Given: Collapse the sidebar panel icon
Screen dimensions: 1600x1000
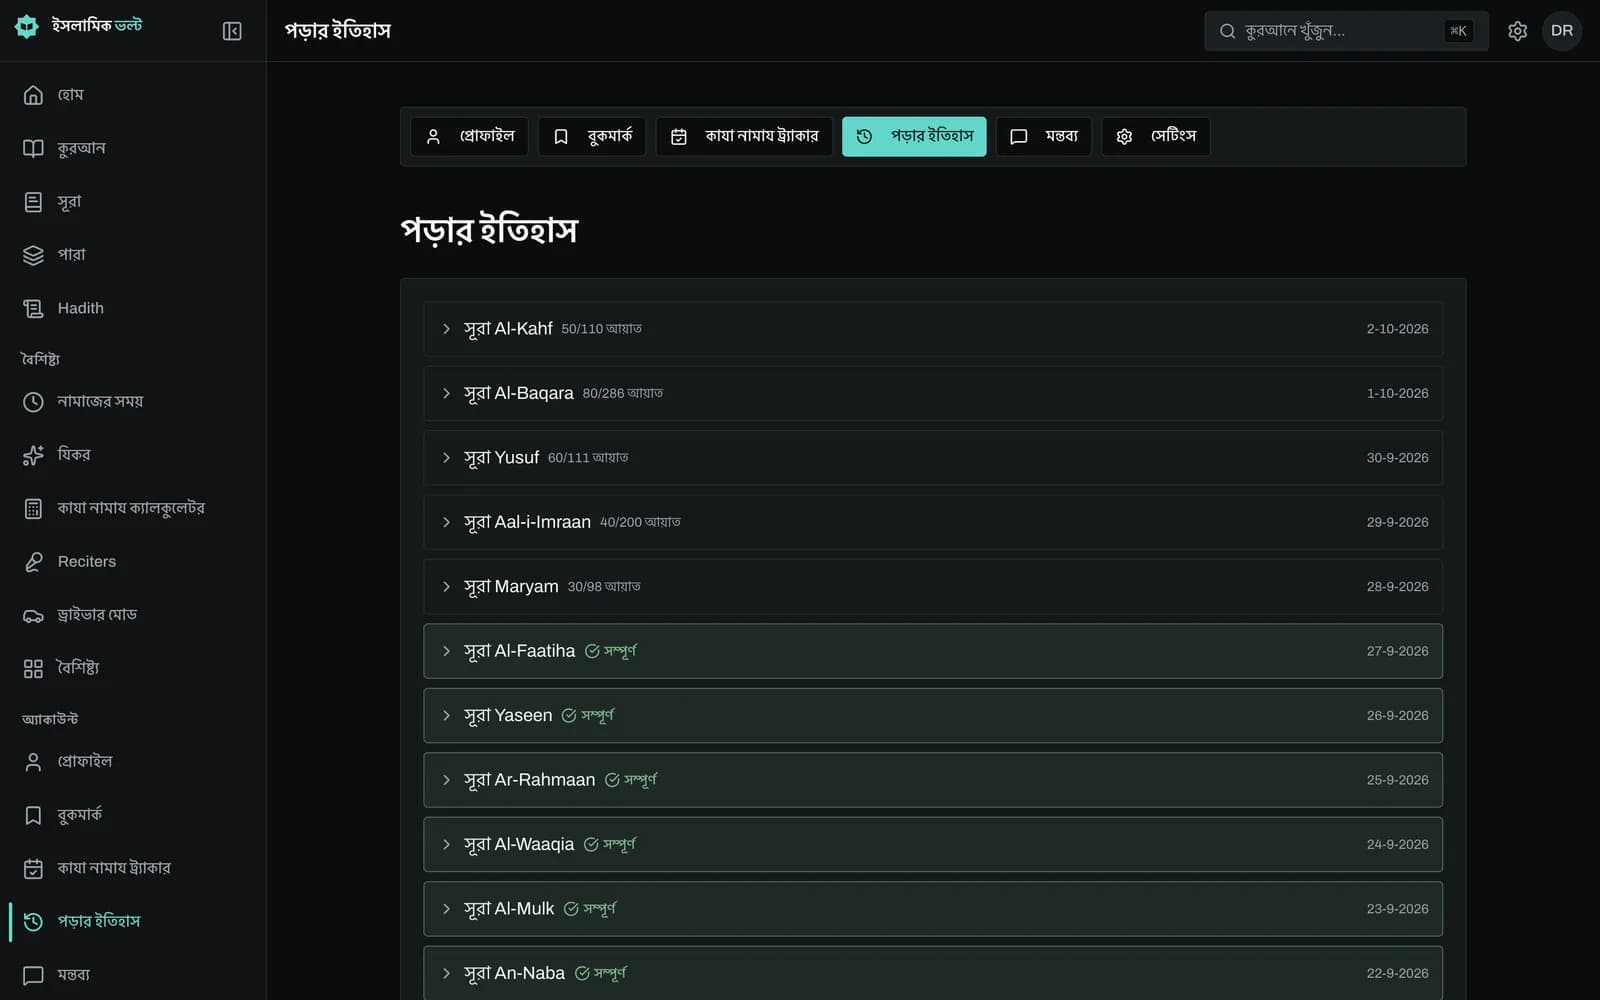Looking at the screenshot, I should click(x=232, y=31).
